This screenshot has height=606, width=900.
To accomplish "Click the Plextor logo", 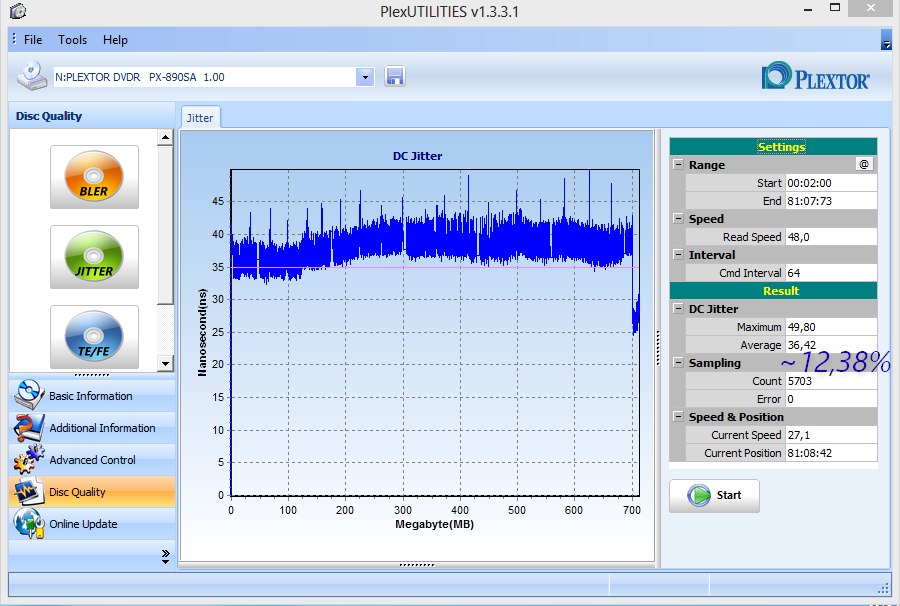I will tap(816, 77).
